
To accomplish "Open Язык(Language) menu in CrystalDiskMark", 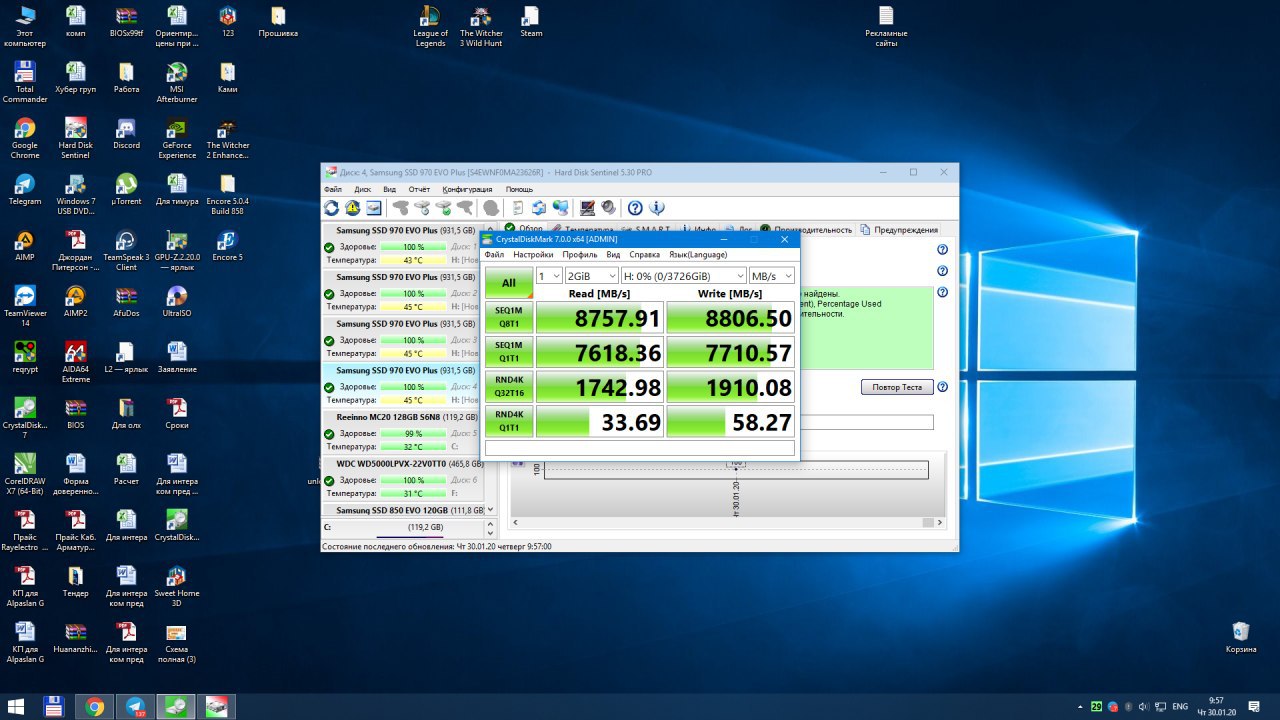I will (698, 255).
